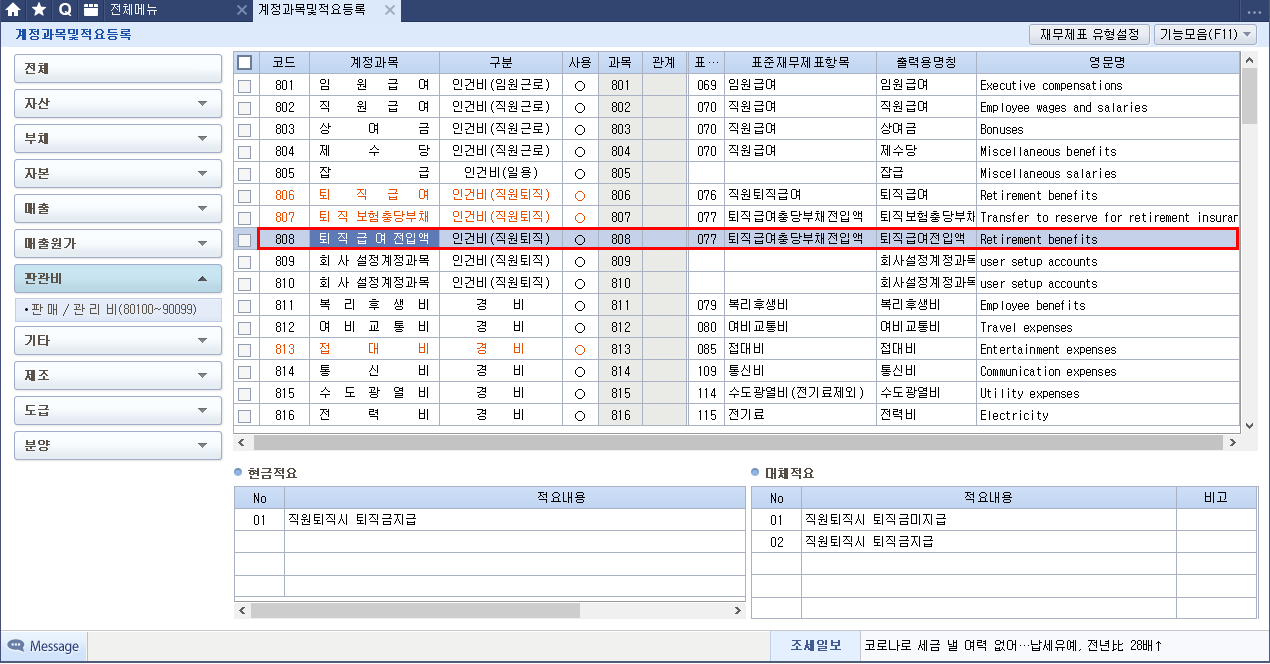Toggle the 사용 circle for row 801
The width and height of the screenshot is (1270, 664).
pos(580,86)
